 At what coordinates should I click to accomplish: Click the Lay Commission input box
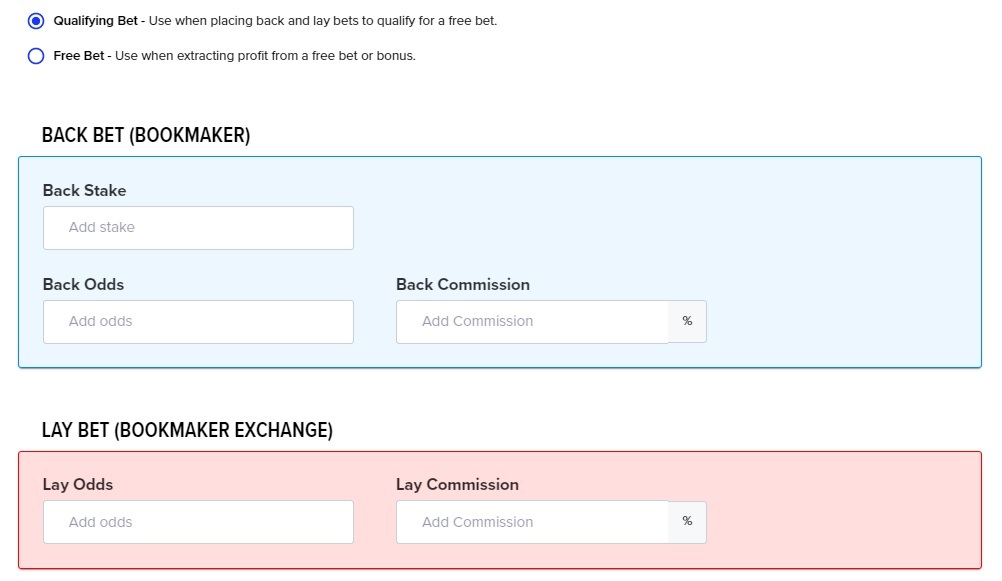[532, 522]
